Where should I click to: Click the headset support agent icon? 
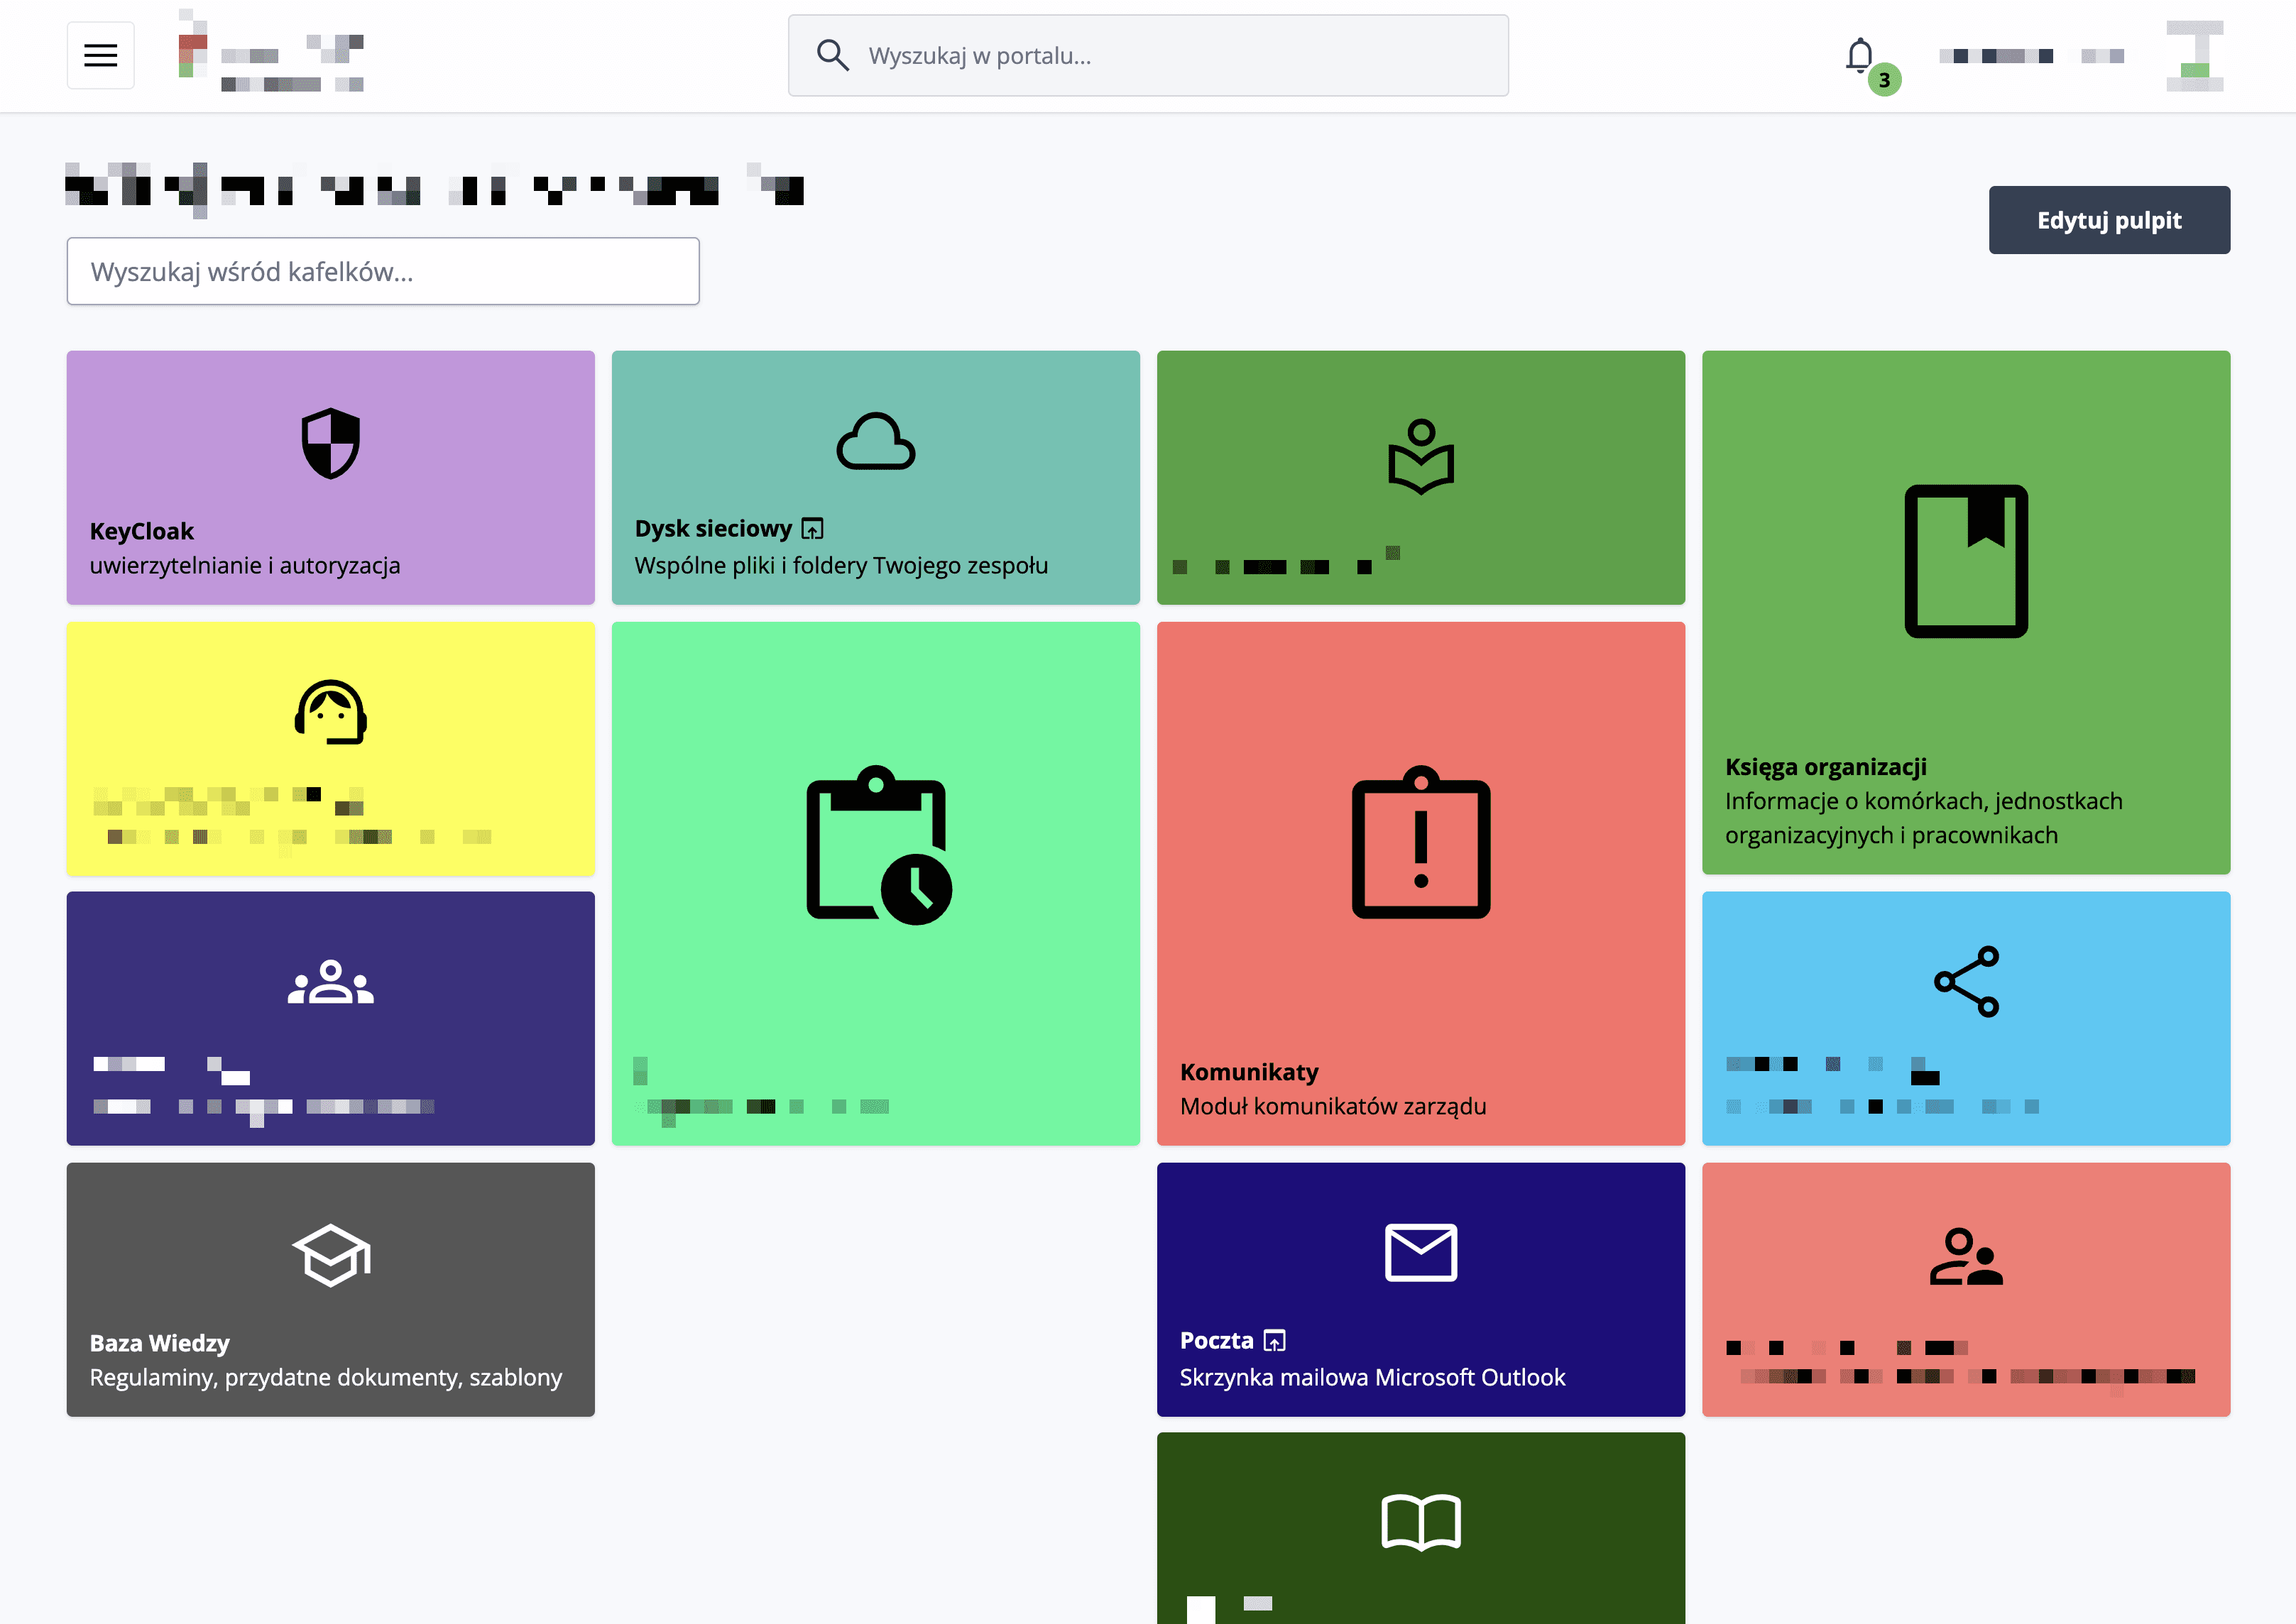(330, 712)
